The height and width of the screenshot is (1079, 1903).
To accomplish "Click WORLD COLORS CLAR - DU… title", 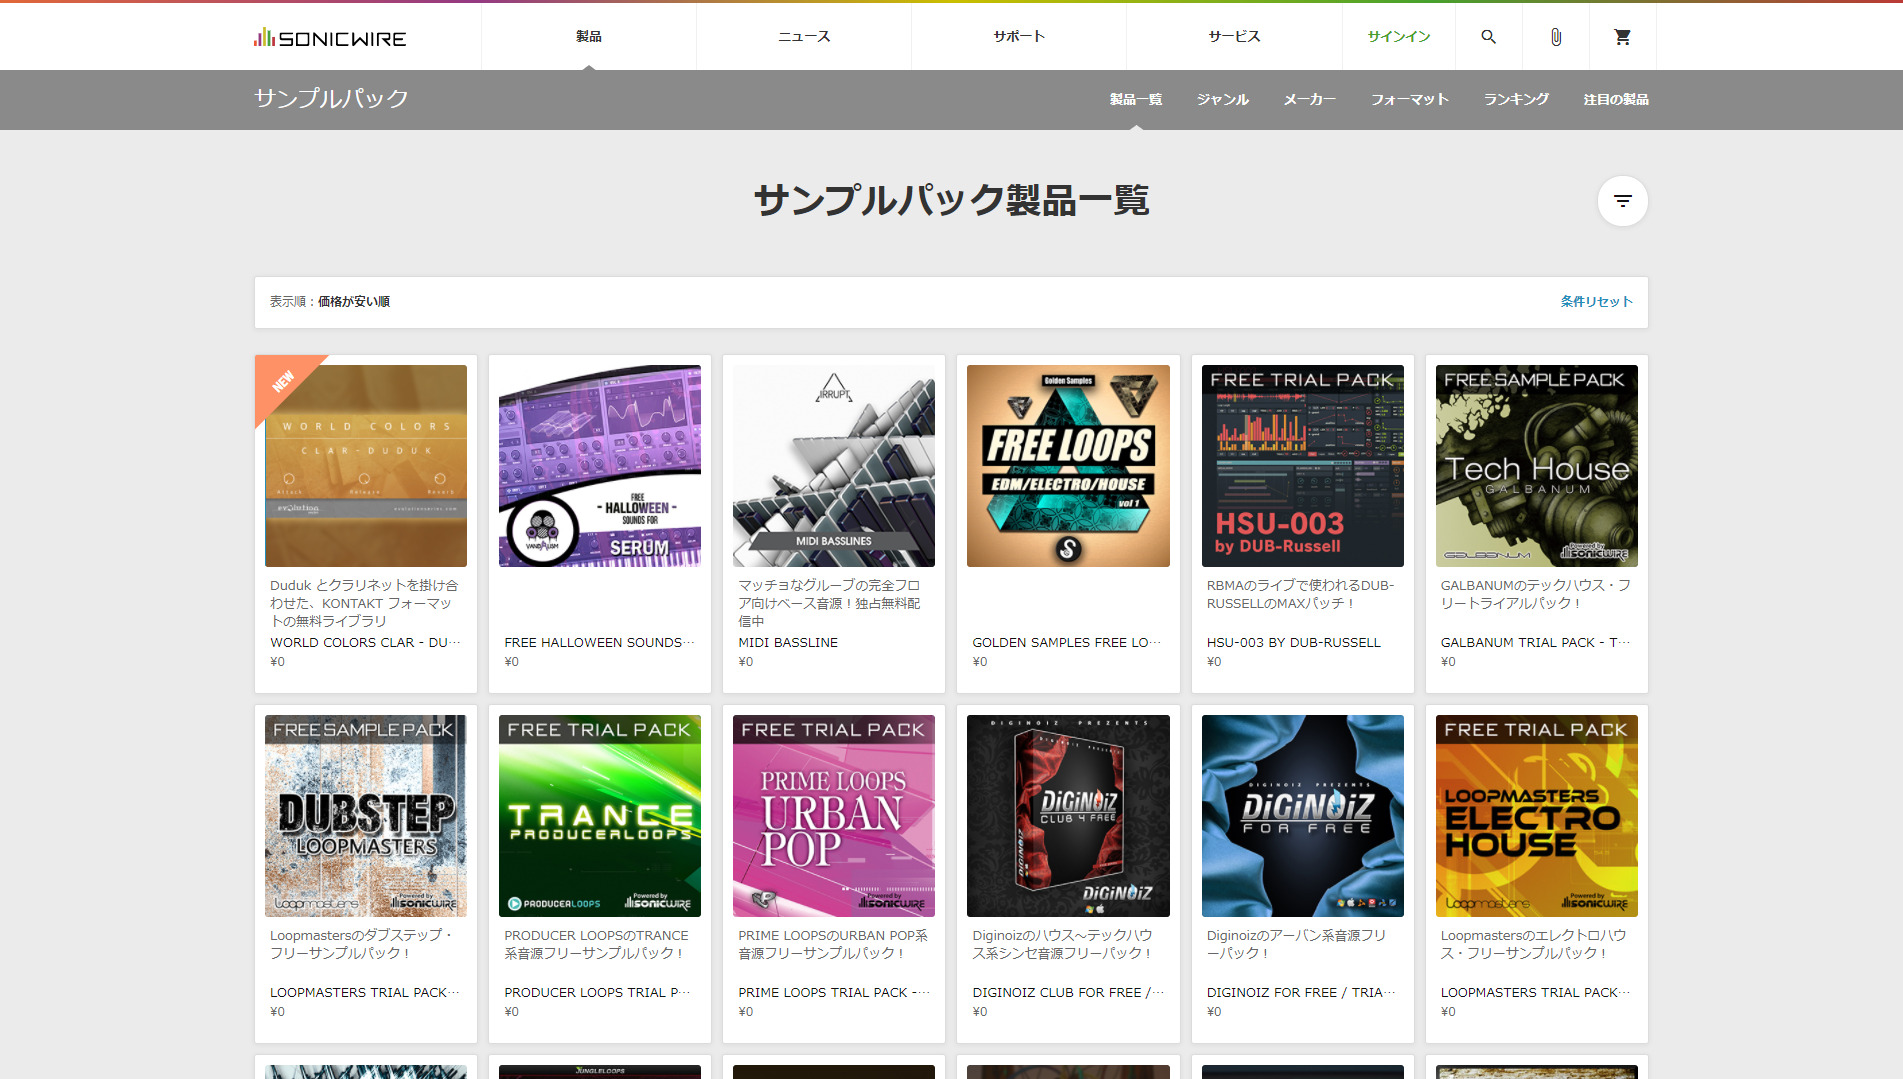I will coord(366,643).
